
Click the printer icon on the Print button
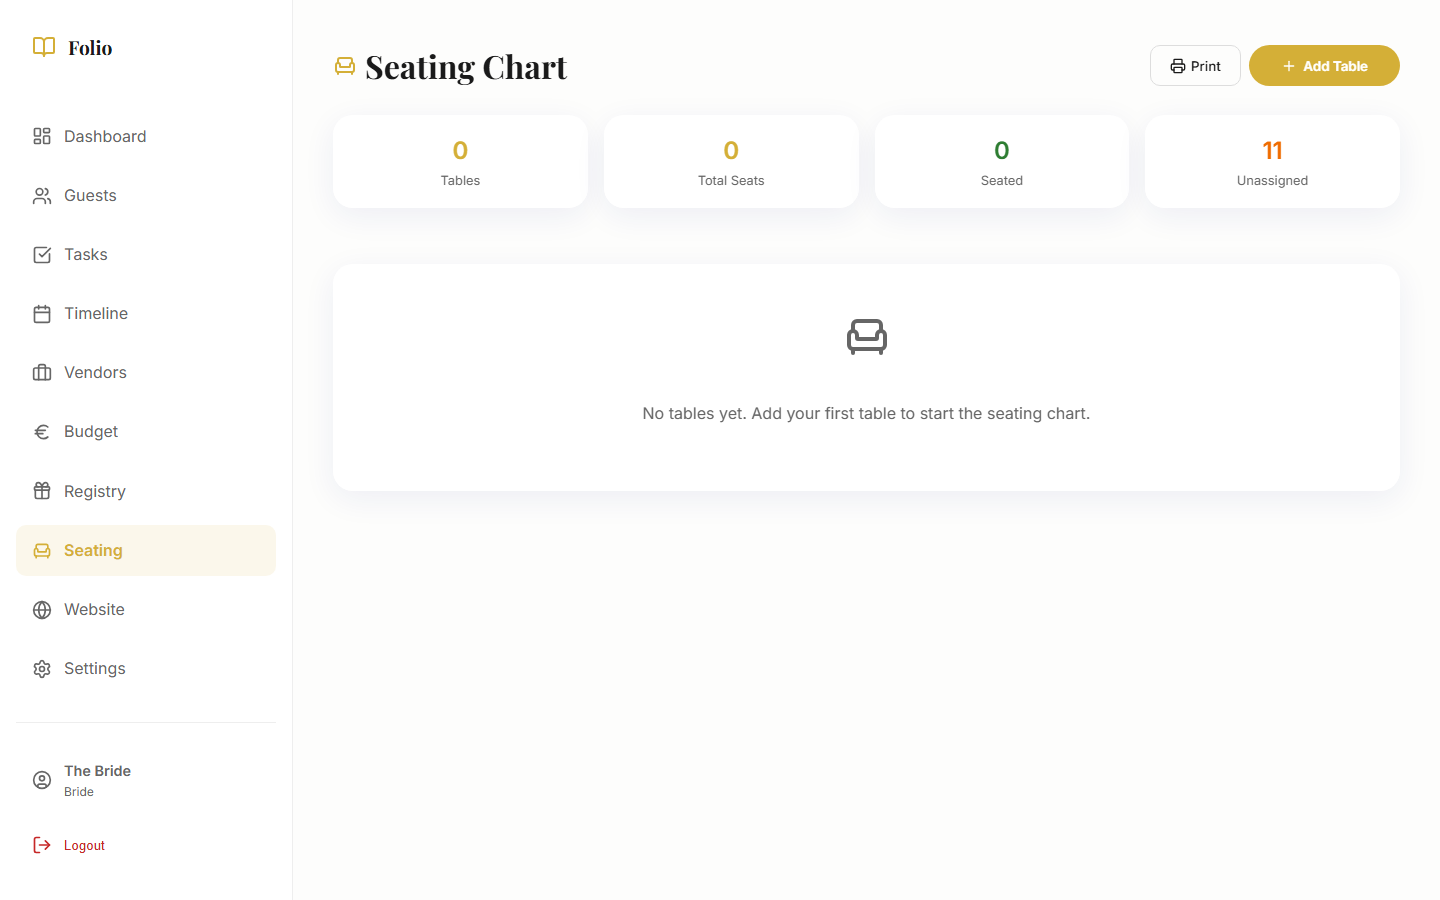1176,65
